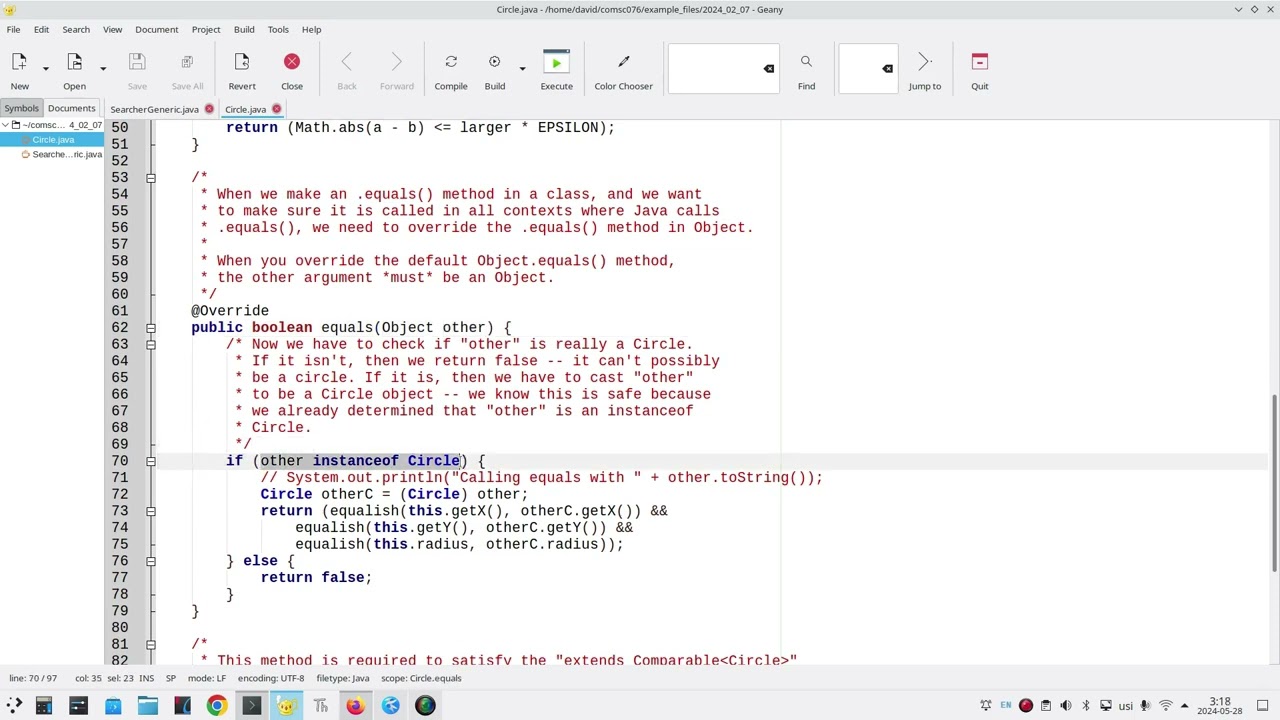Build the current file

(494, 71)
